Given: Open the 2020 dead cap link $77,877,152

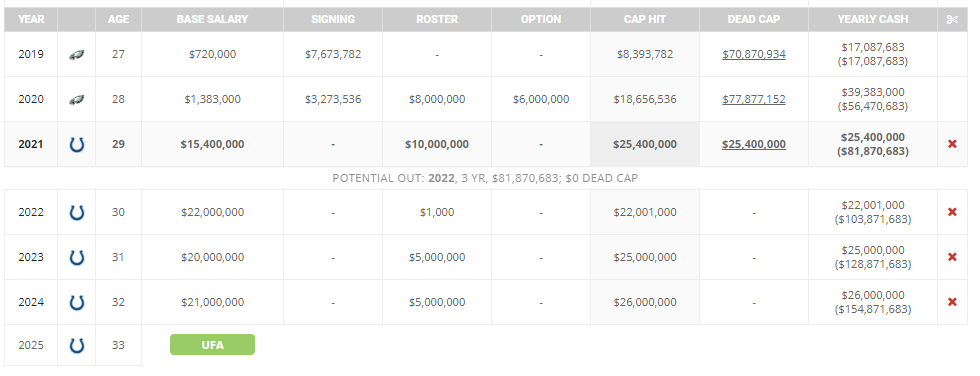Looking at the screenshot, I should coord(754,99).
